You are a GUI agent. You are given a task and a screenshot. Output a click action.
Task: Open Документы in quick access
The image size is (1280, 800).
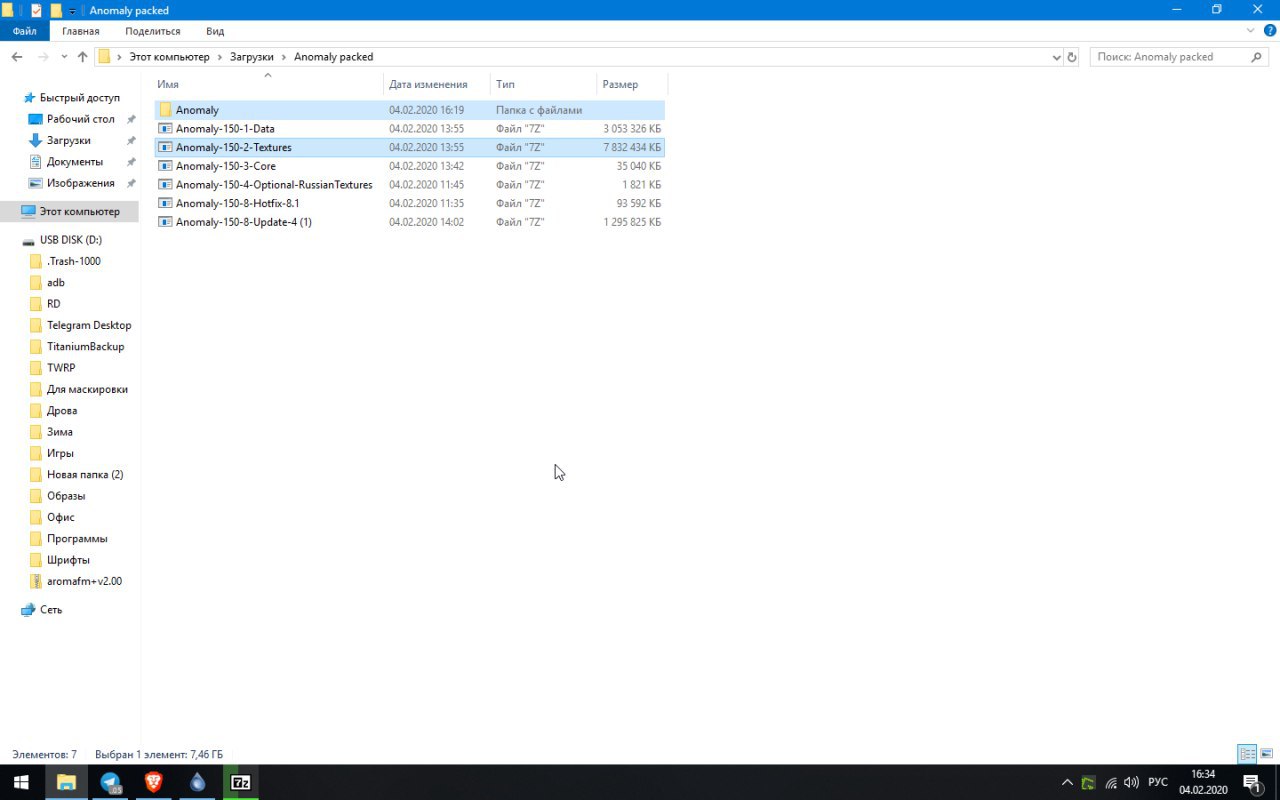(x=75, y=162)
